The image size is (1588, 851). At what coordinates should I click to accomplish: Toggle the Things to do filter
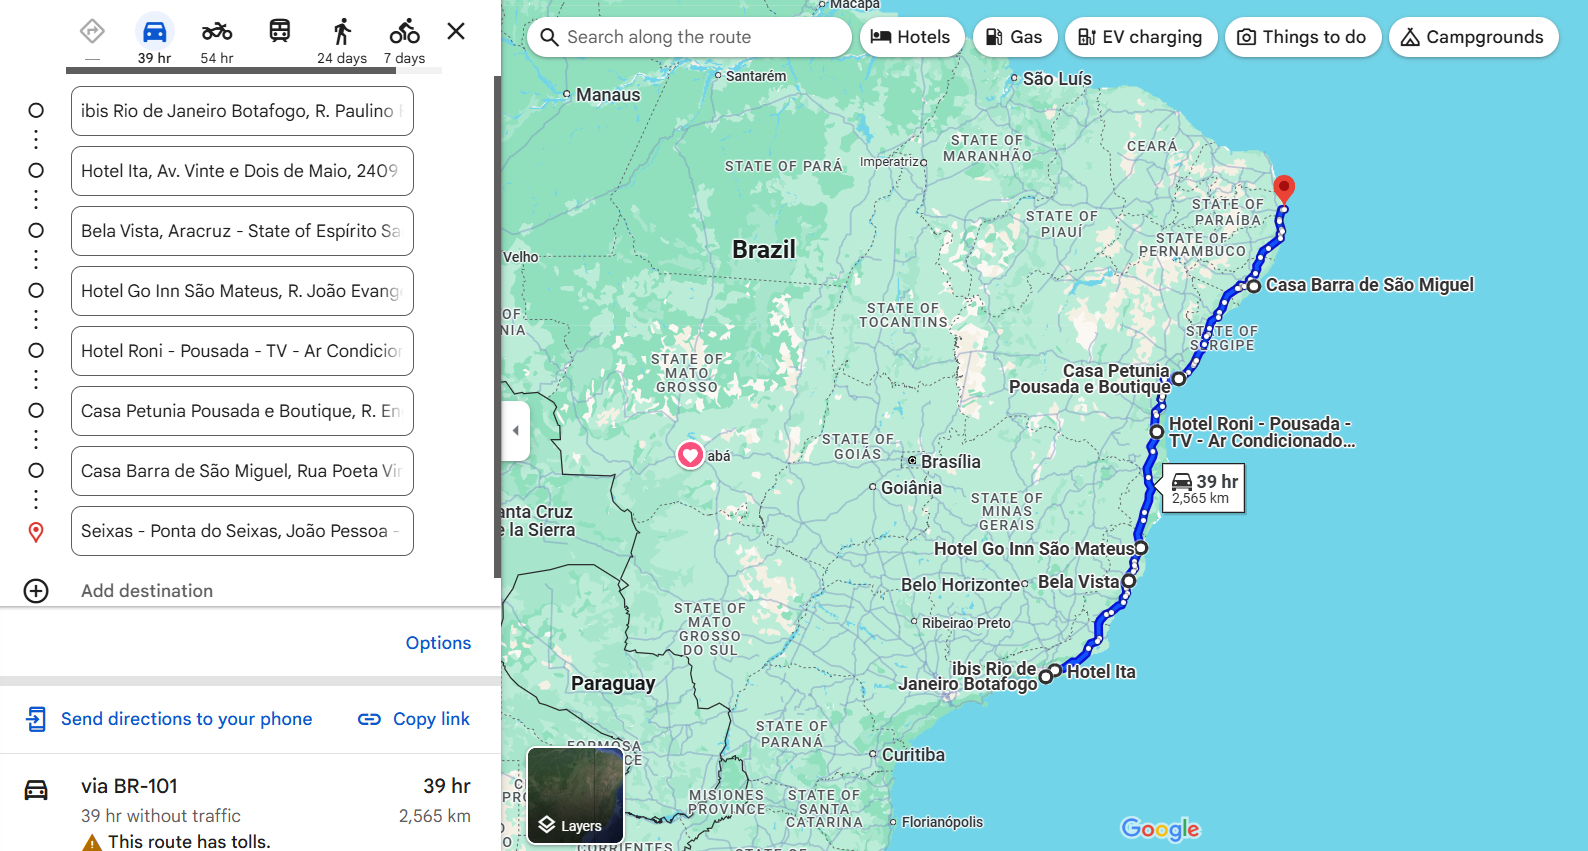[x=1302, y=37]
